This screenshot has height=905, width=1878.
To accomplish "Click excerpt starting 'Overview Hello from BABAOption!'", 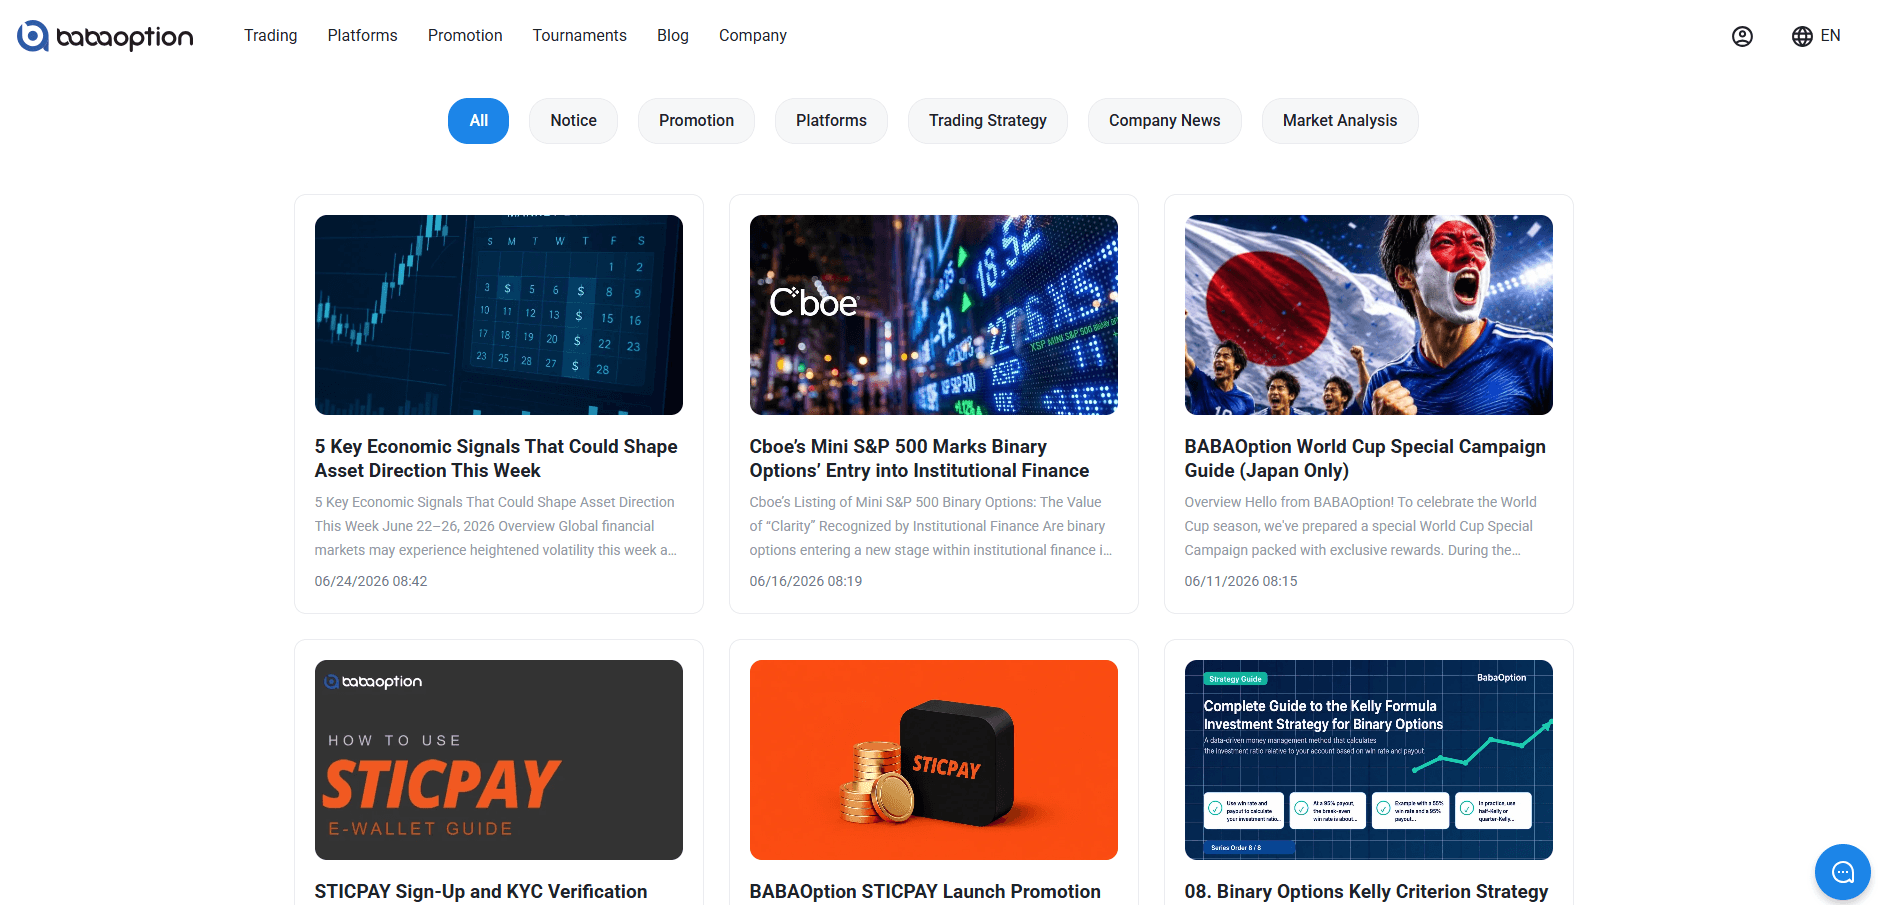I will tap(1361, 526).
